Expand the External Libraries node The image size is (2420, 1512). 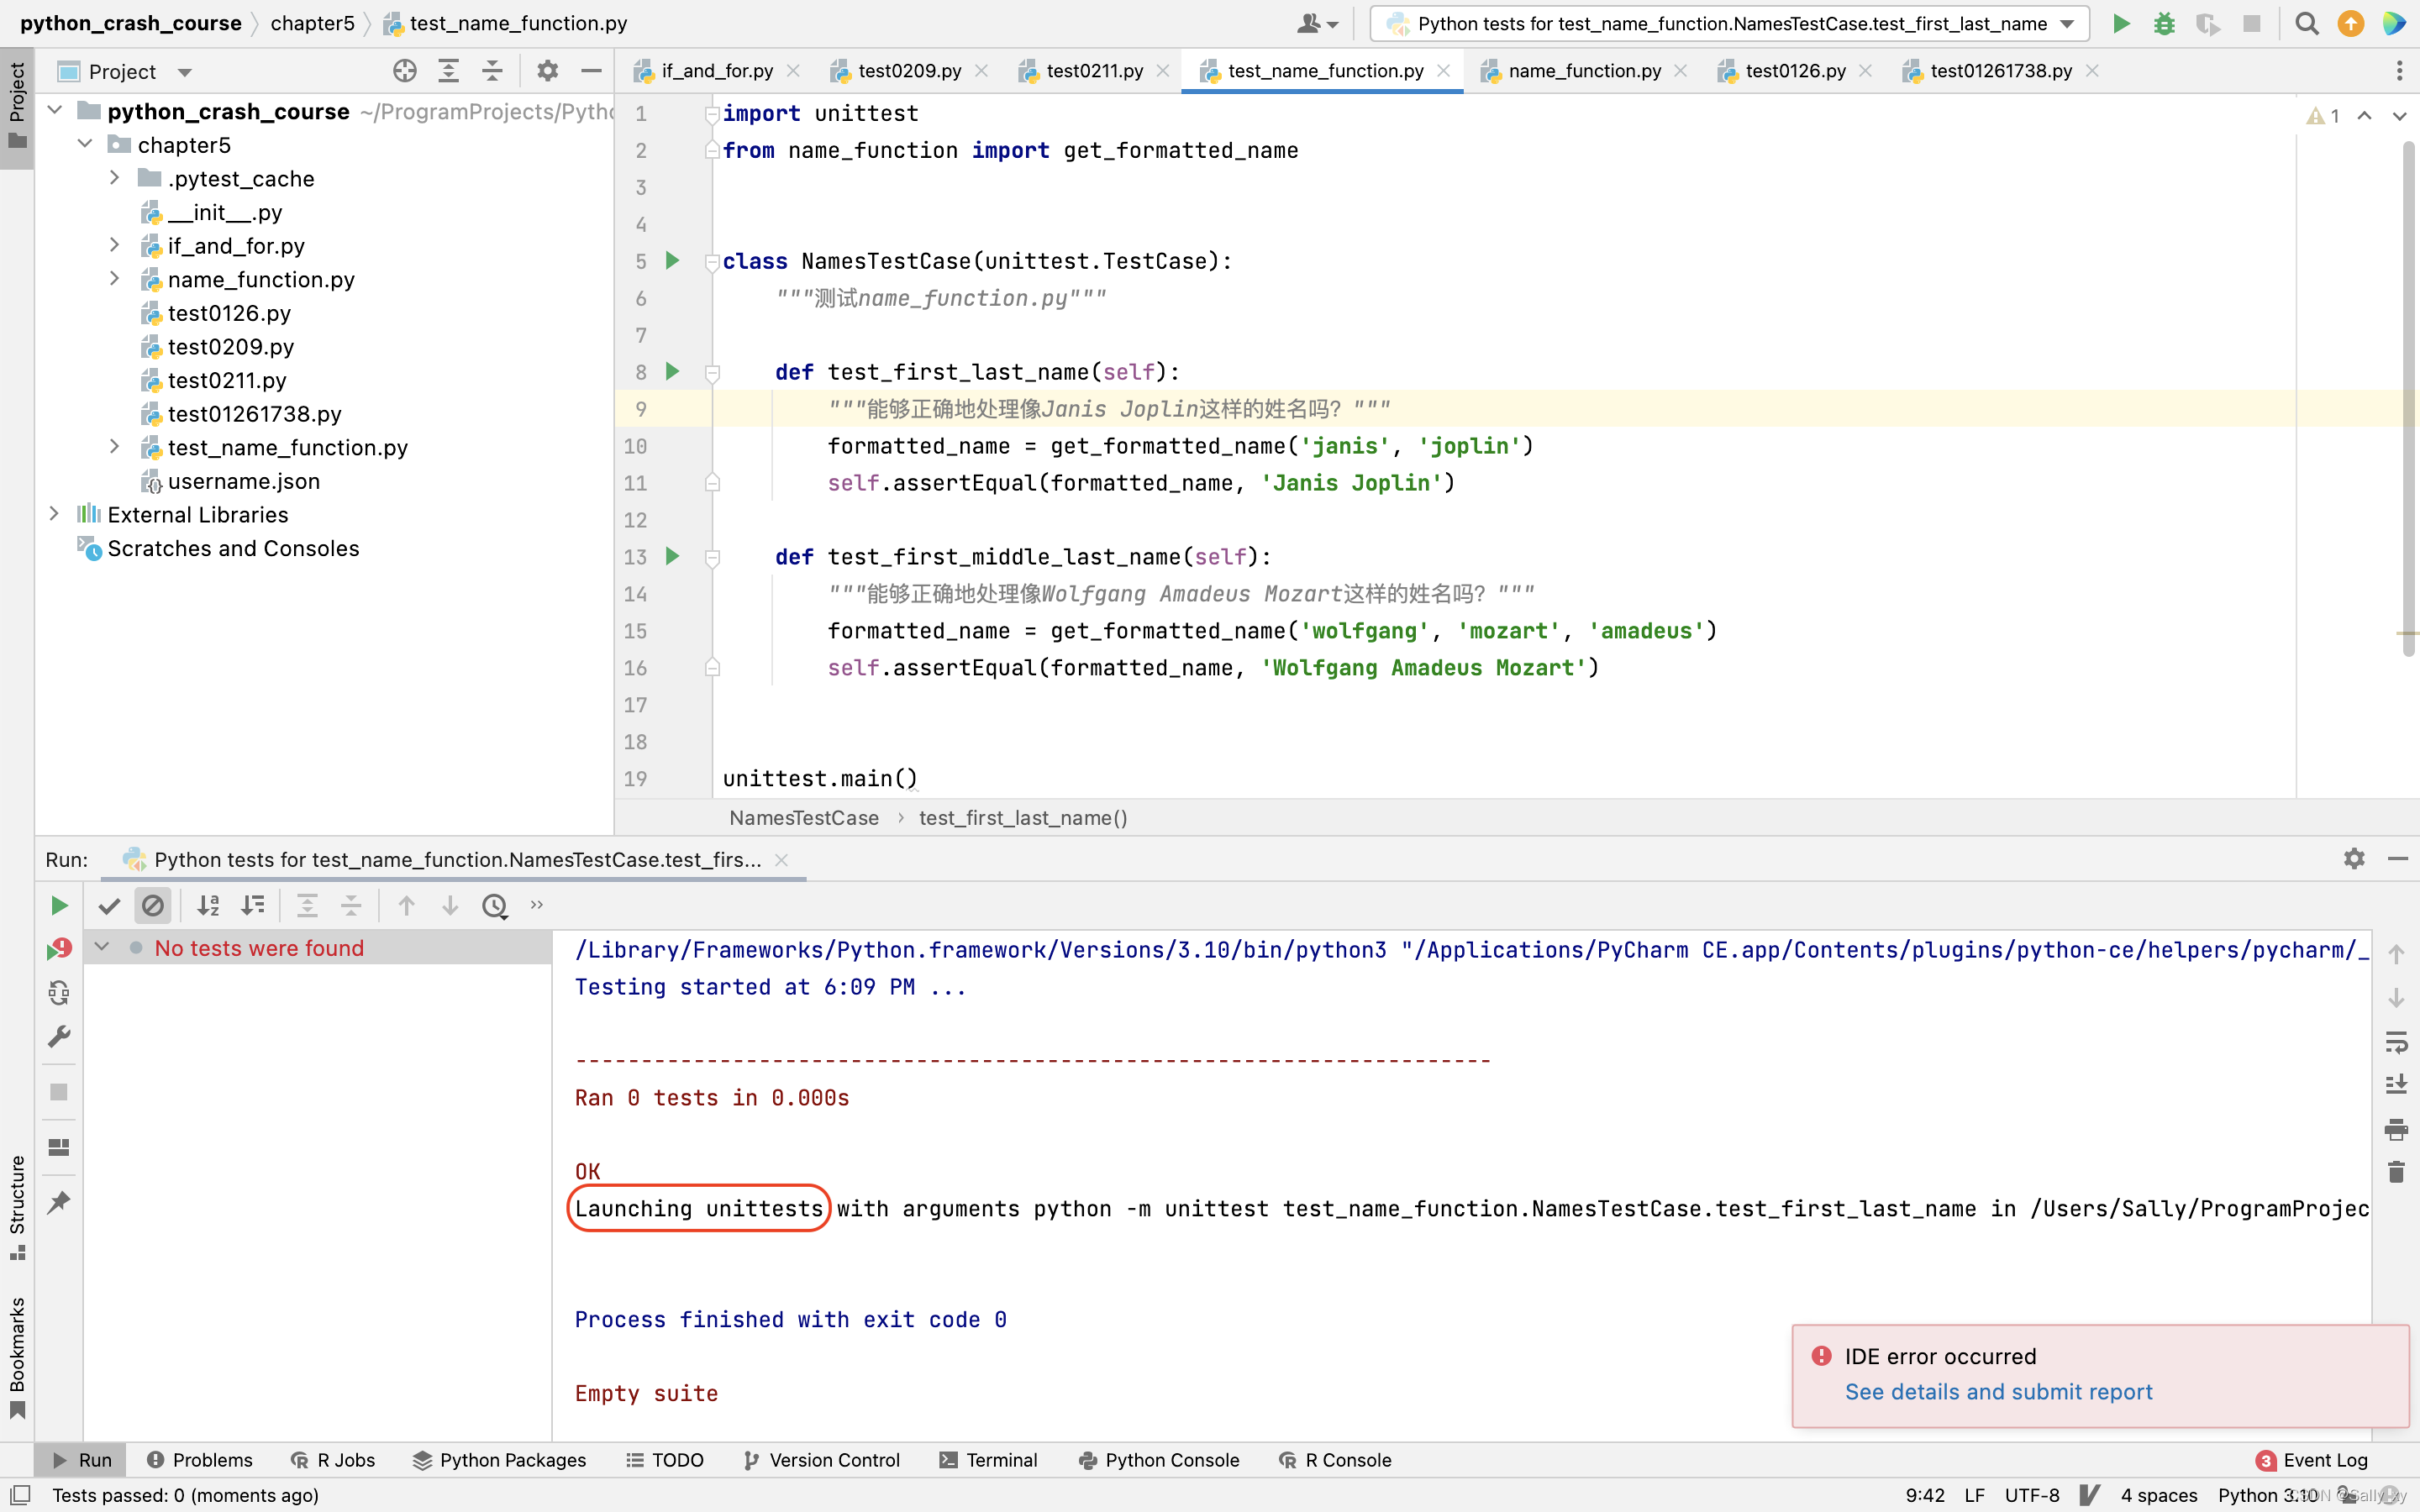pyautogui.click(x=55, y=514)
